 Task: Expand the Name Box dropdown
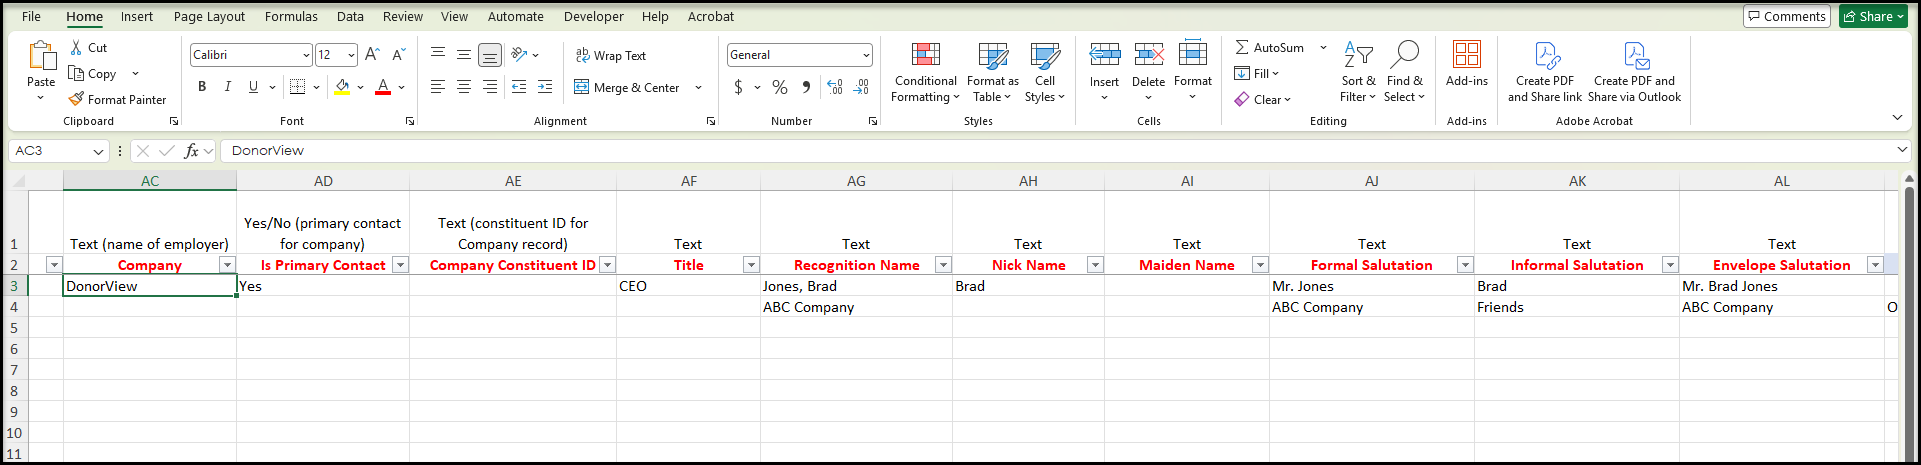[98, 151]
